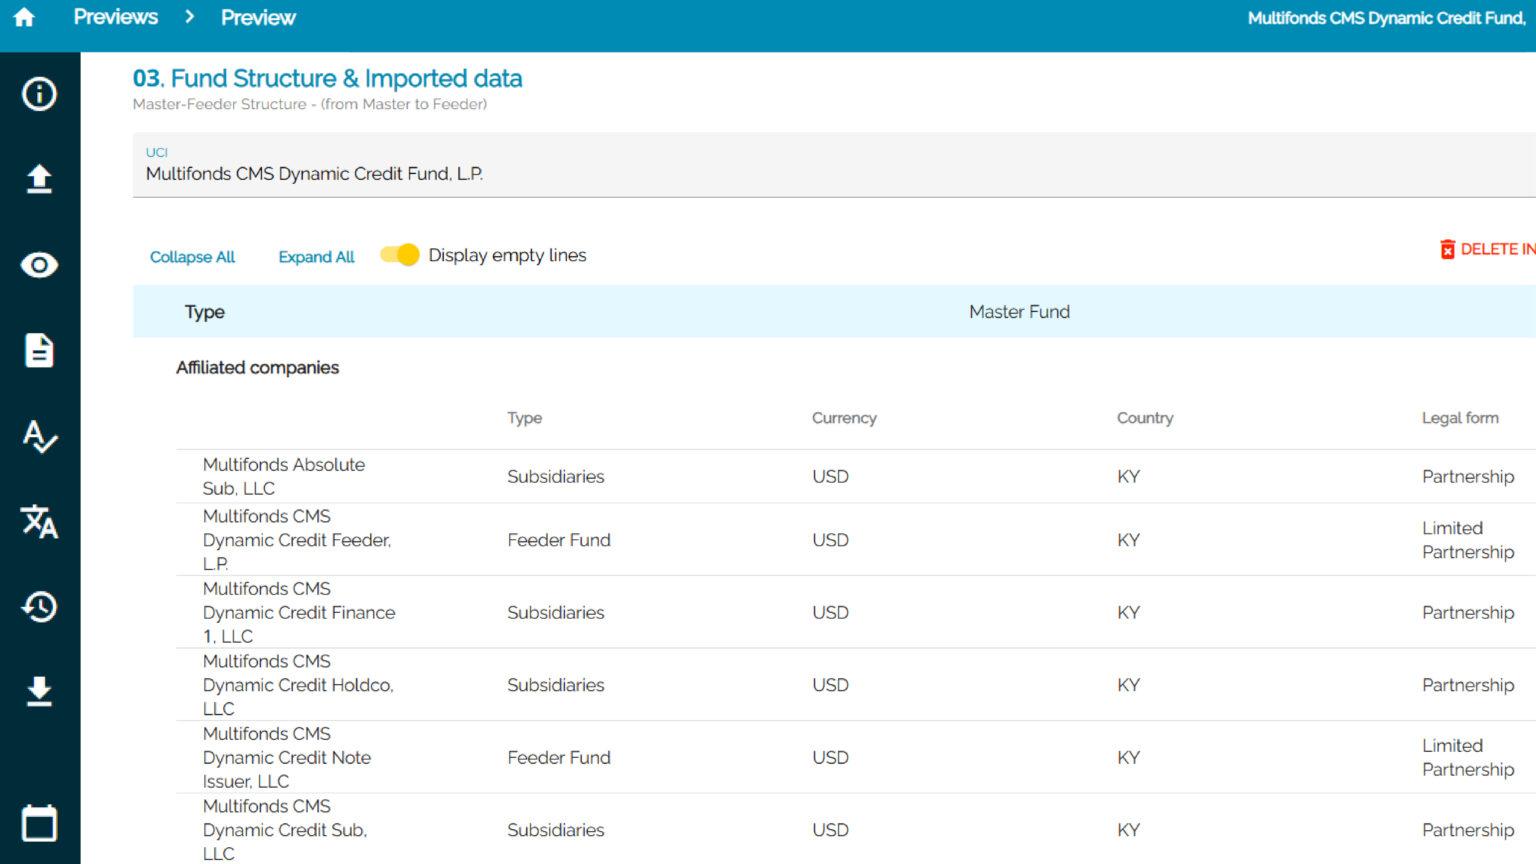Collapse Affiliated companies section
Image resolution: width=1536 pixels, height=864 pixels.
tap(257, 367)
